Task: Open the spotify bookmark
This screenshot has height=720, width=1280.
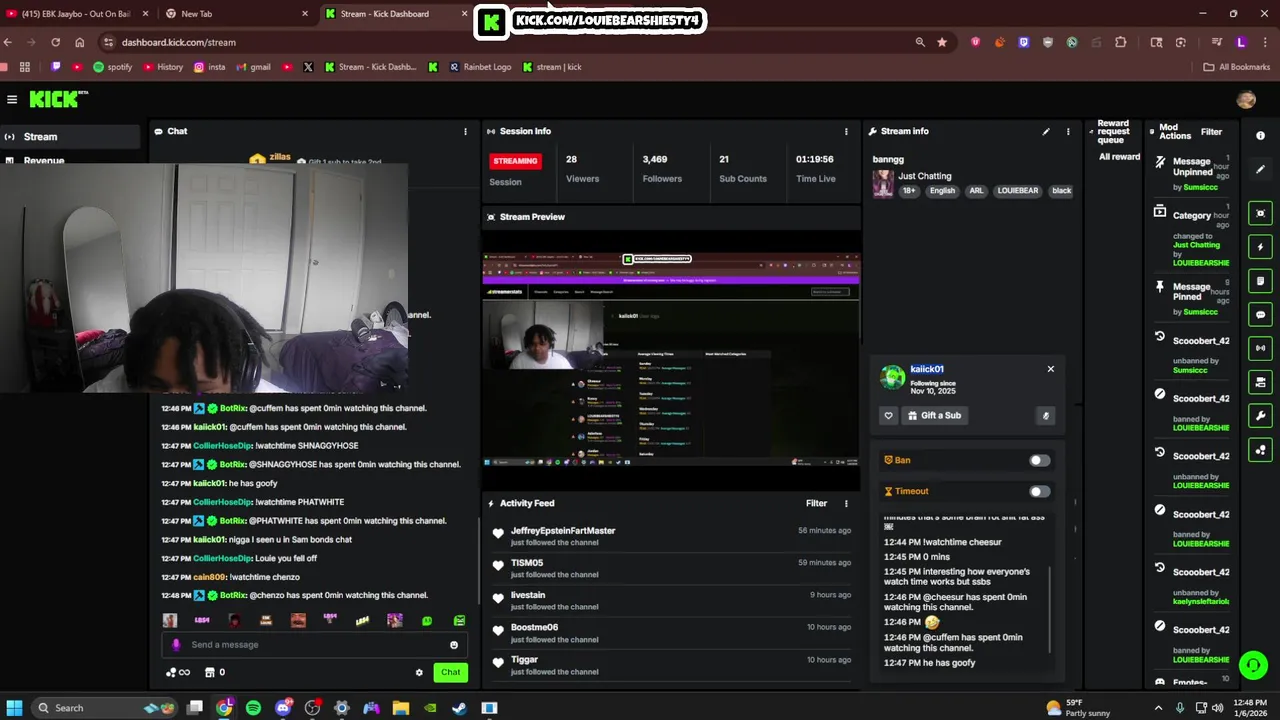Action: point(112,67)
